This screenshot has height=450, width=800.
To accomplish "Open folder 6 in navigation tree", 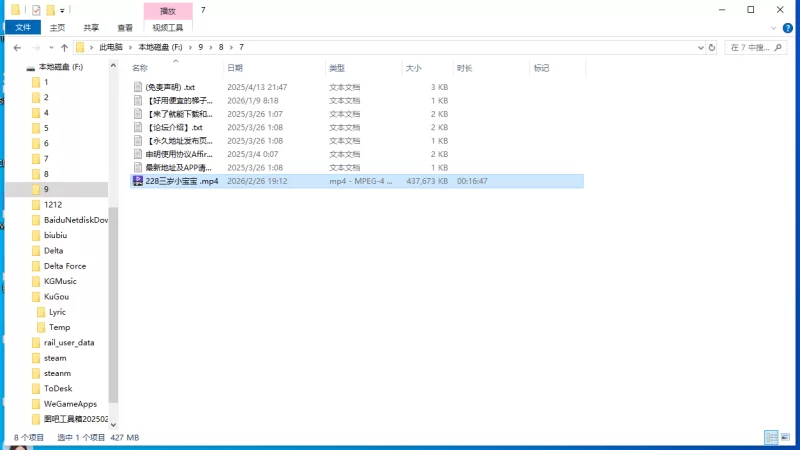I will (46, 143).
